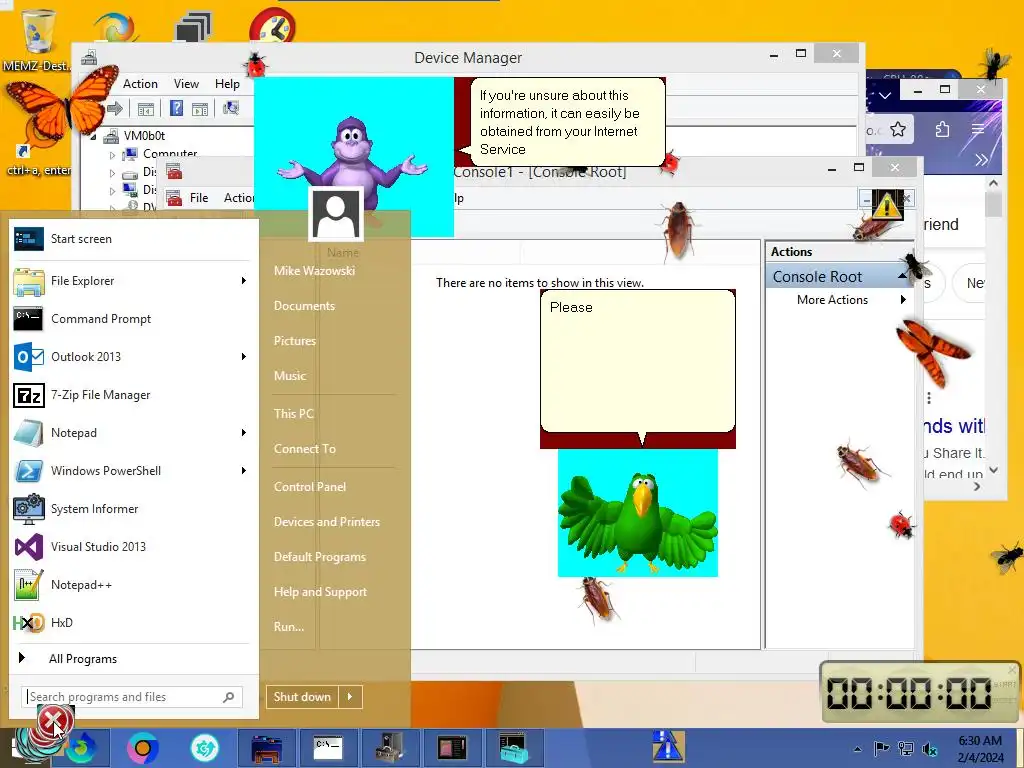Image resolution: width=1024 pixels, height=768 pixels.
Task: Open Documents from start menu
Action: click(304, 306)
